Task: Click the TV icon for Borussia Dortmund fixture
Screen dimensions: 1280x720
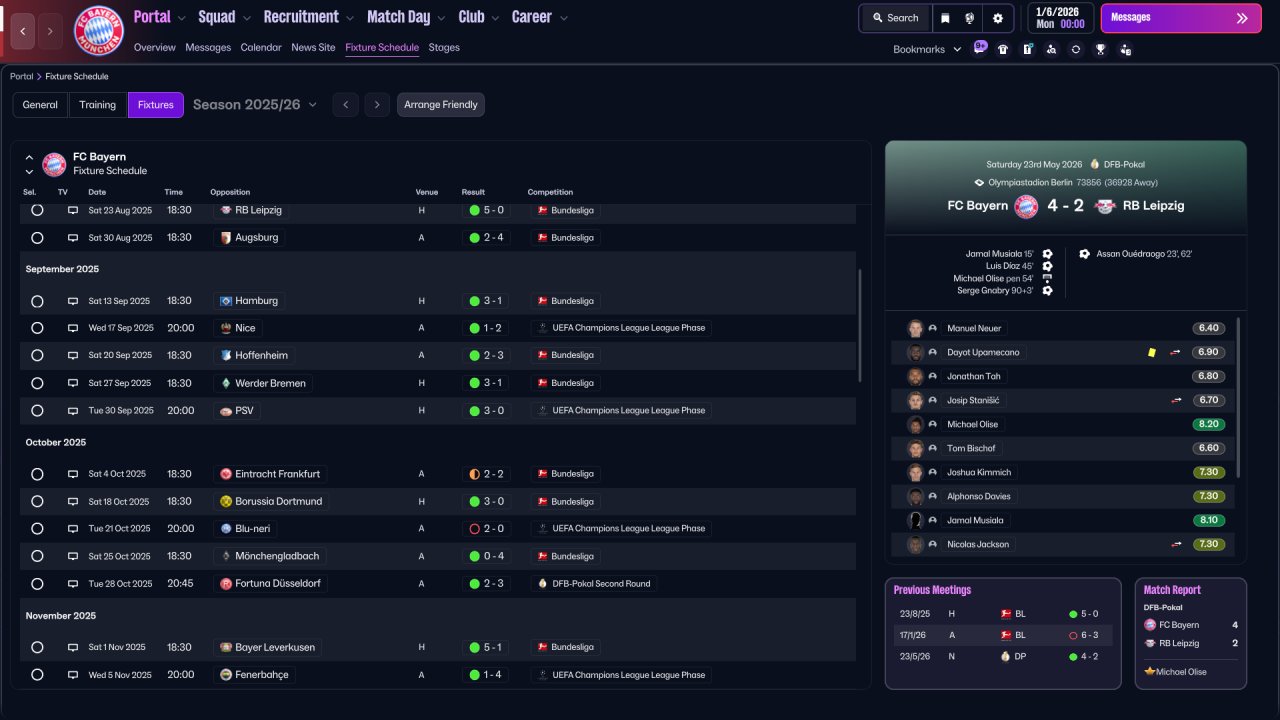Action: coord(72,502)
